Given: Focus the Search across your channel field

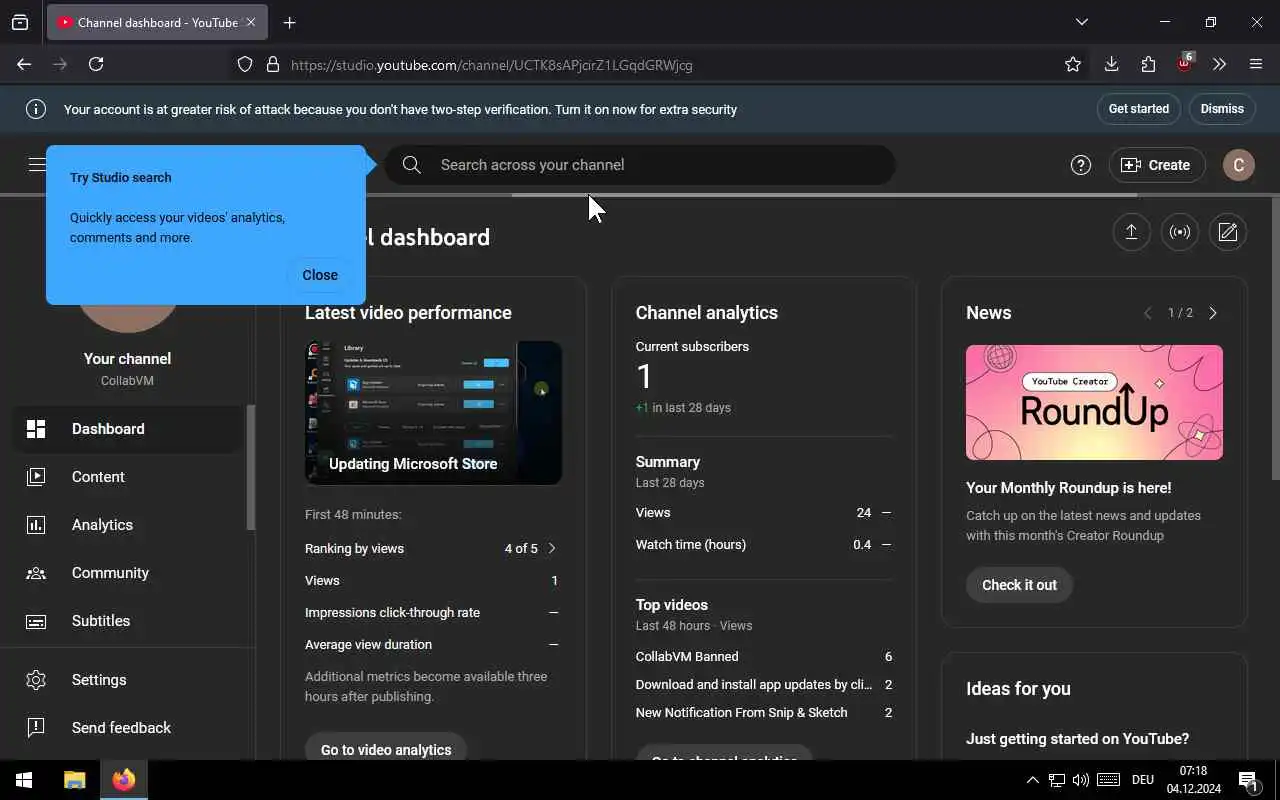Looking at the screenshot, I should pos(640,165).
